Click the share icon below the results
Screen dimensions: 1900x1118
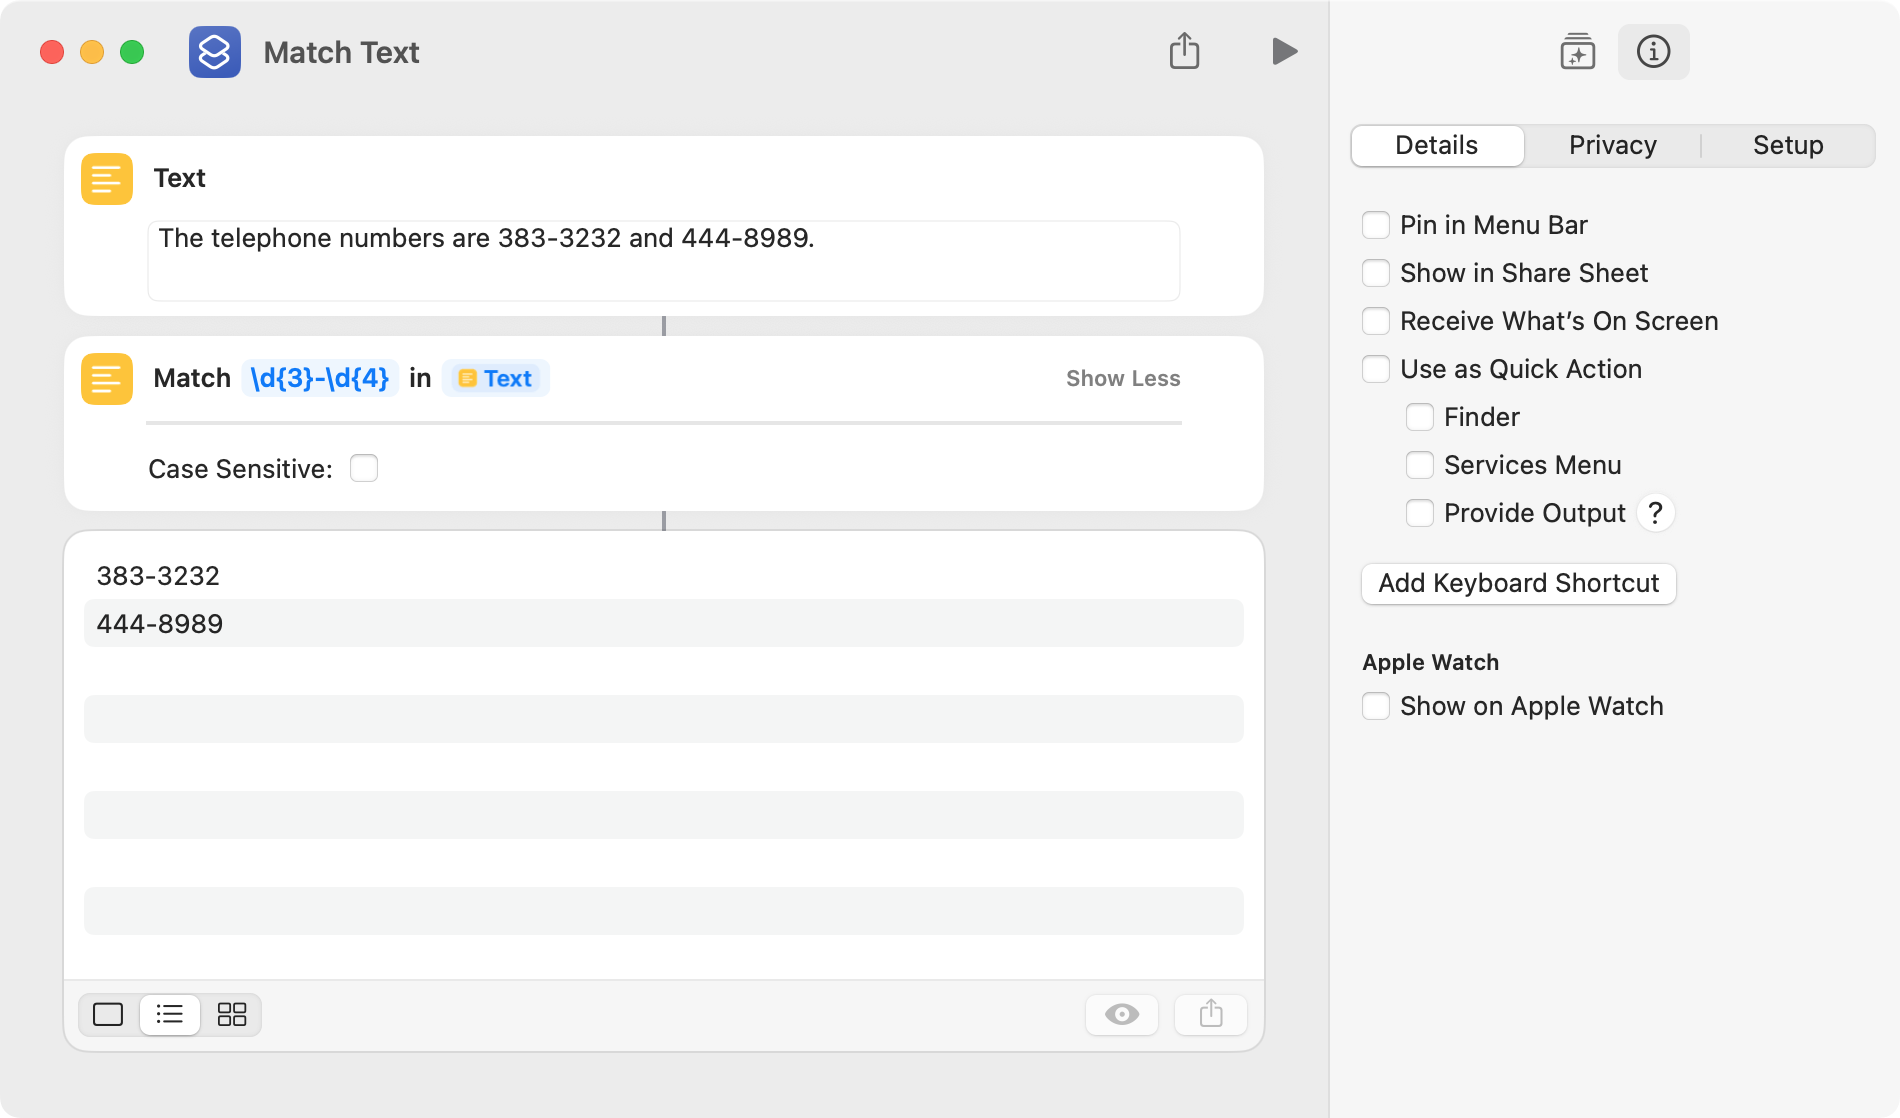(1211, 1015)
